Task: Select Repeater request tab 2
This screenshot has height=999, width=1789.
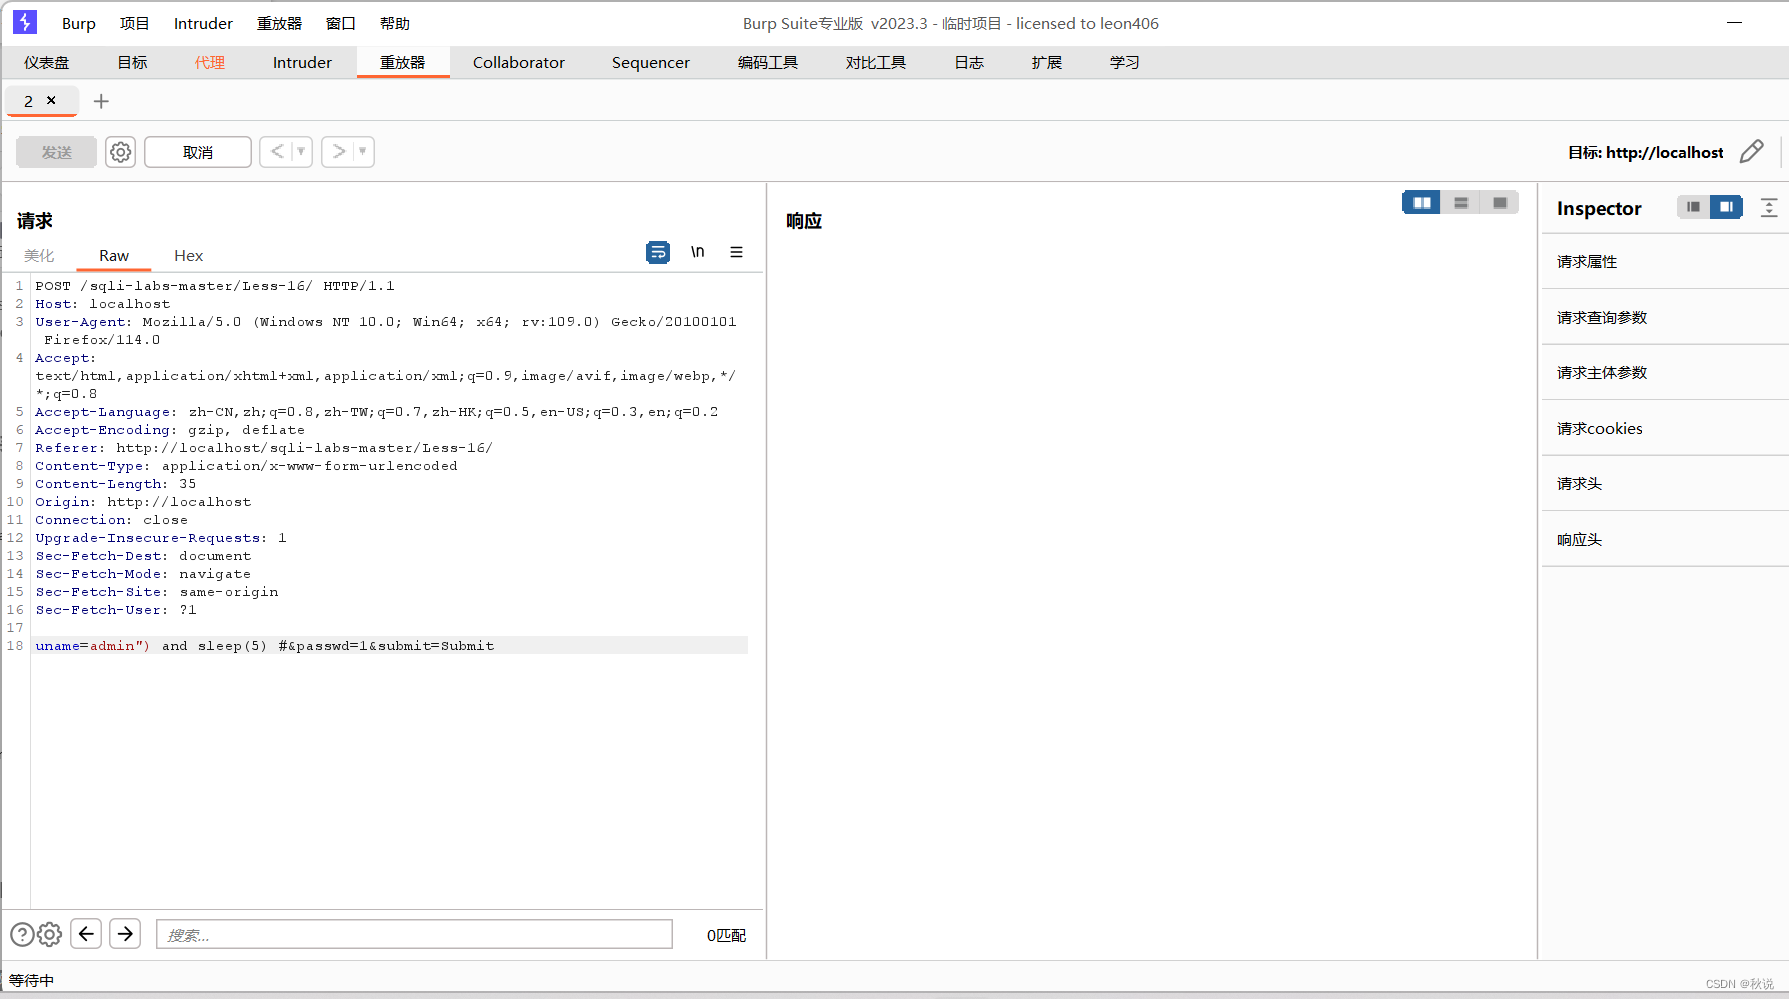Action: click(x=29, y=101)
